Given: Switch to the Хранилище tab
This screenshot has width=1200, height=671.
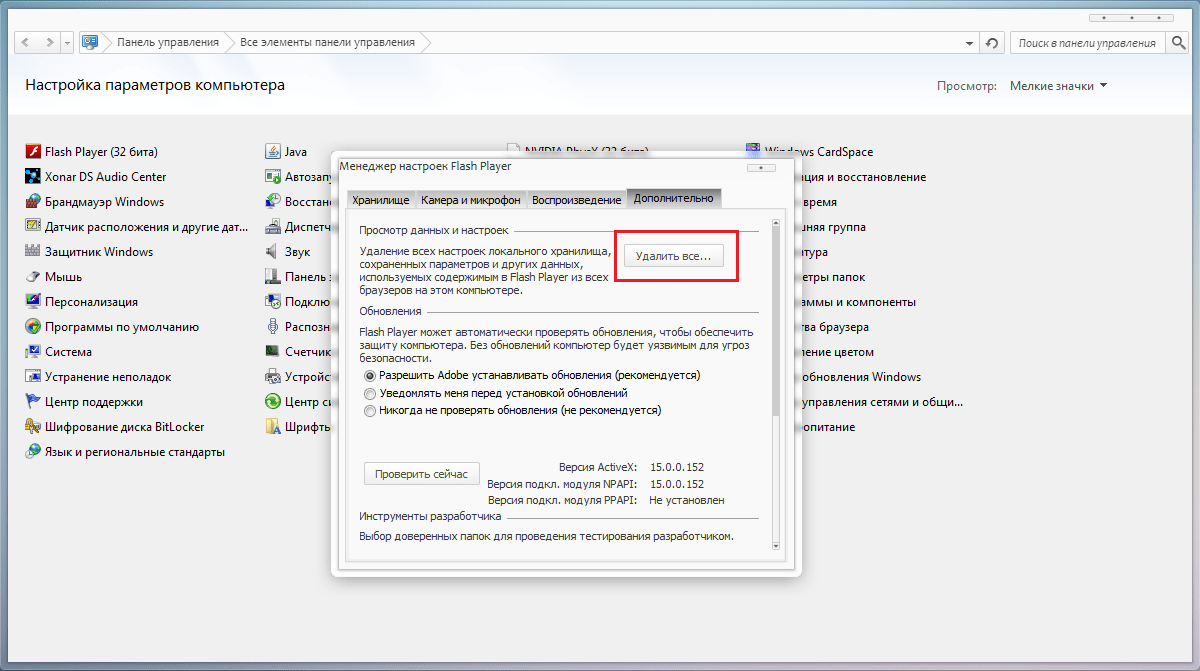Looking at the screenshot, I should click(x=380, y=200).
